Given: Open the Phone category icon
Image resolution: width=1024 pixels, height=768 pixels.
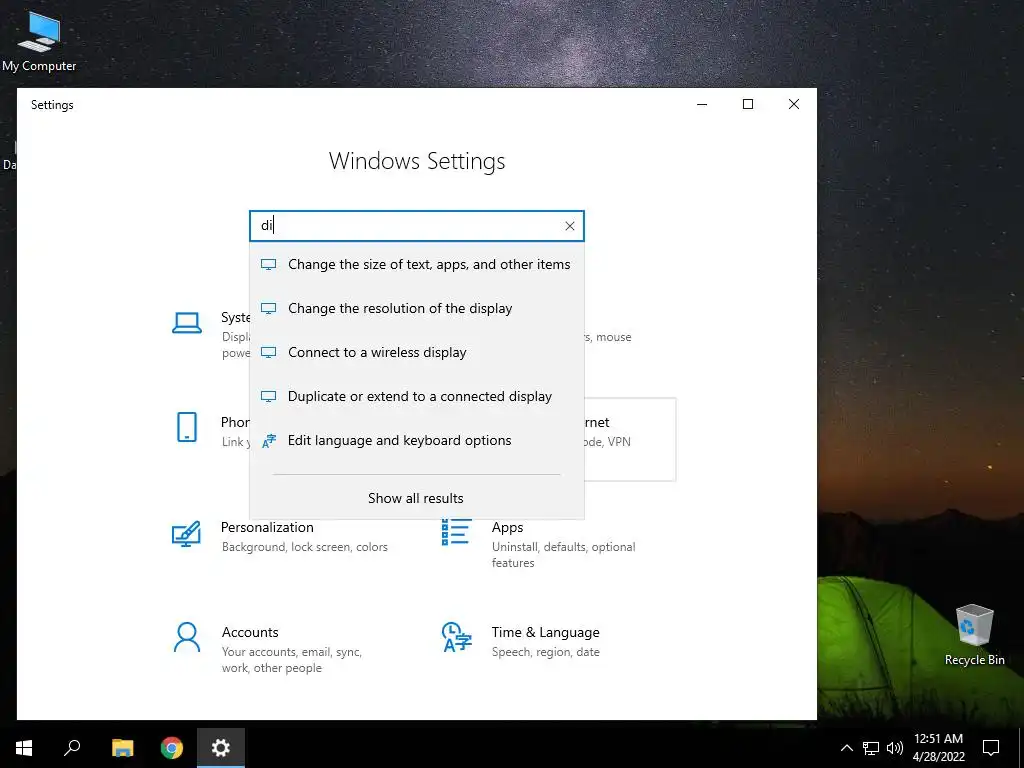Looking at the screenshot, I should (187, 427).
